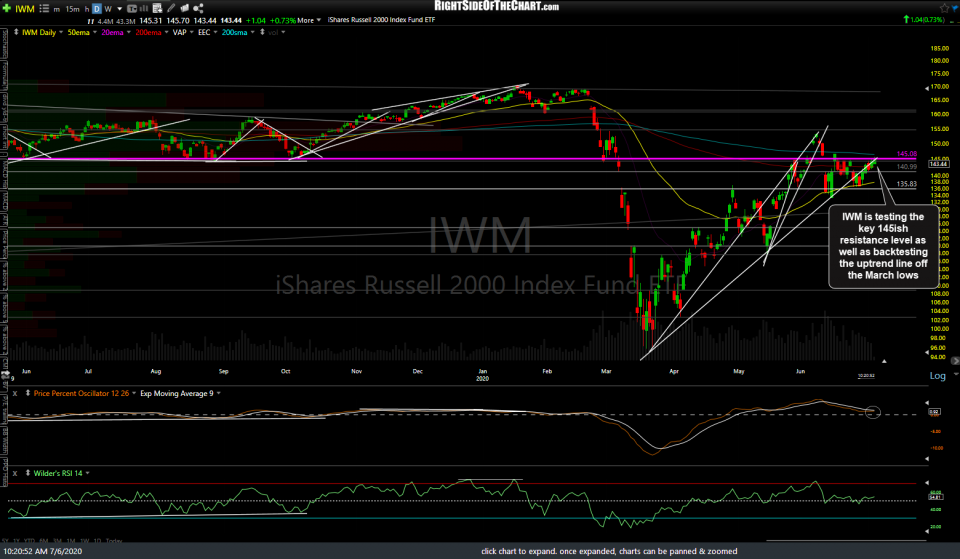Click the 135.83 price level label
Screen dimensions: 960x559
pos(907,184)
